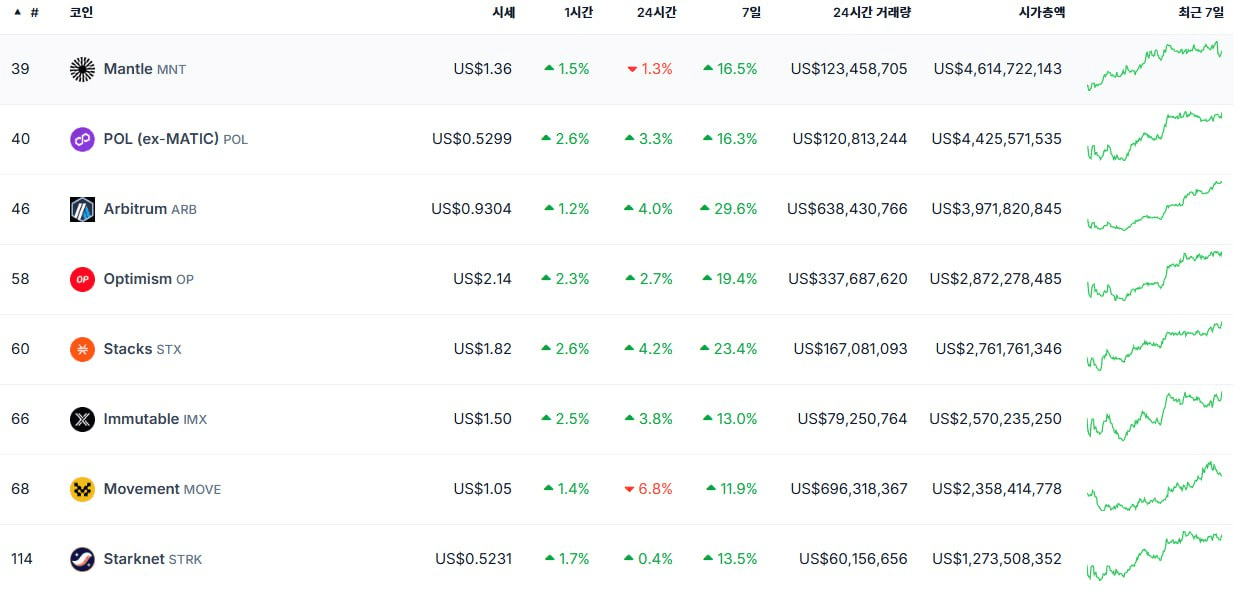Sort by the 24시간 change column header
Screen dimensions: 1236x592
tap(655, 12)
